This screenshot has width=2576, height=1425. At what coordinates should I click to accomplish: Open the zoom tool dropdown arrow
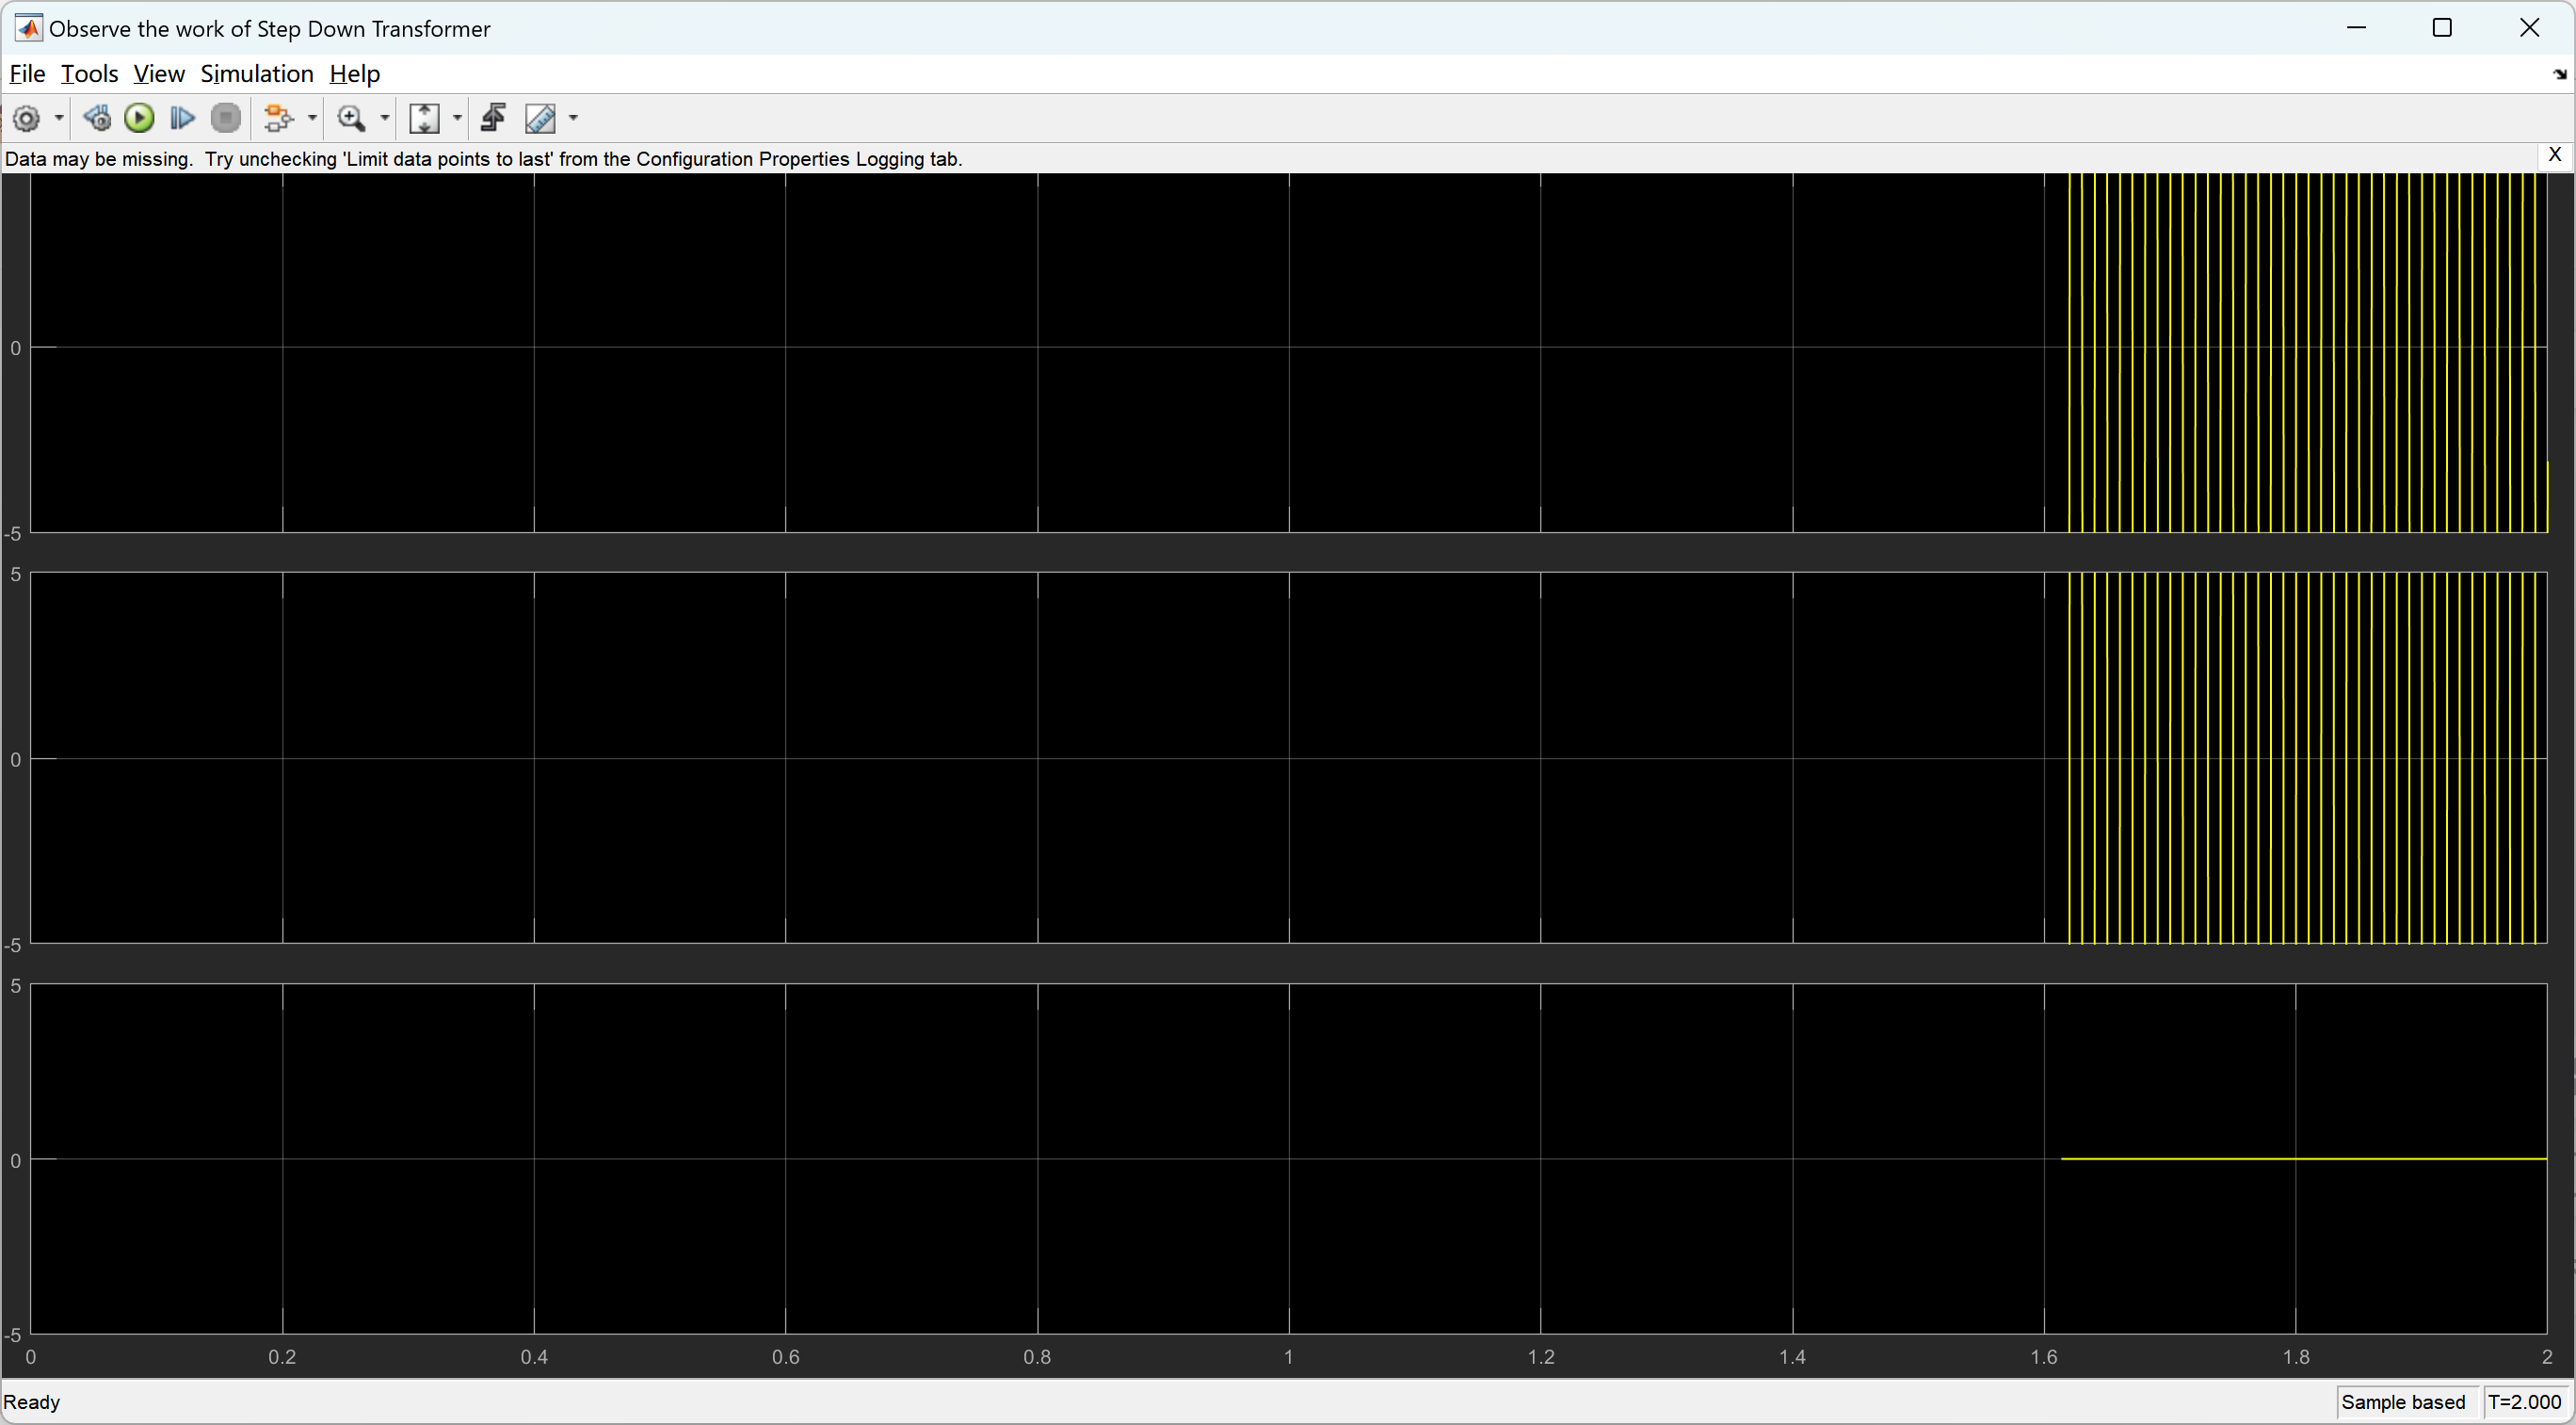coord(384,119)
